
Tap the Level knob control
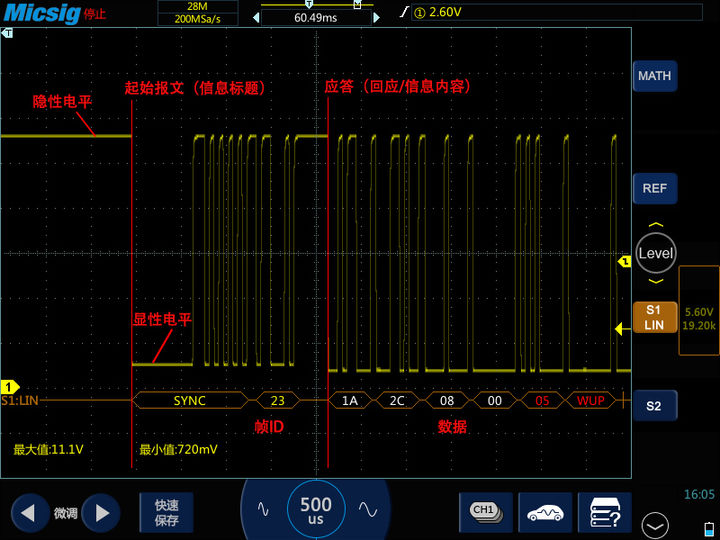tap(656, 253)
